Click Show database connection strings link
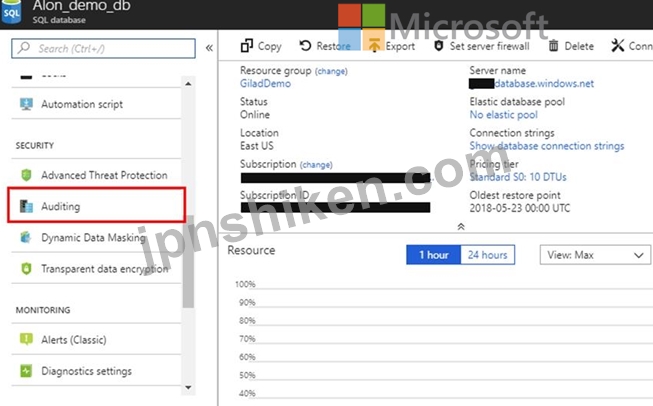653x406 pixels. (x=547, y=146)
